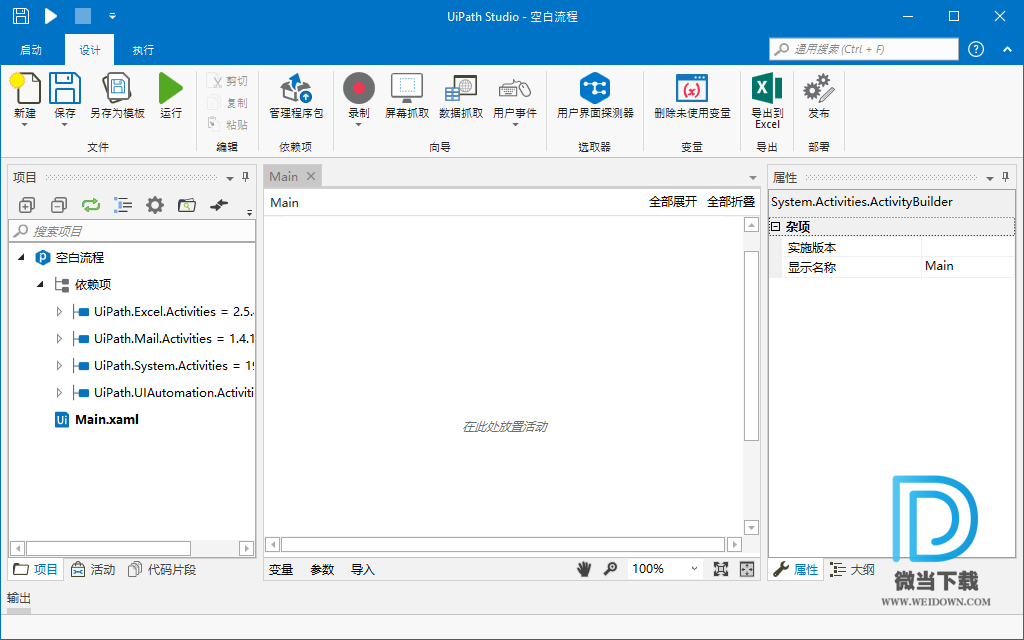This screenshot has width=1024, height=640.
Task: Click the 数据抓取 data scraping icon
Action: [461, 88]
